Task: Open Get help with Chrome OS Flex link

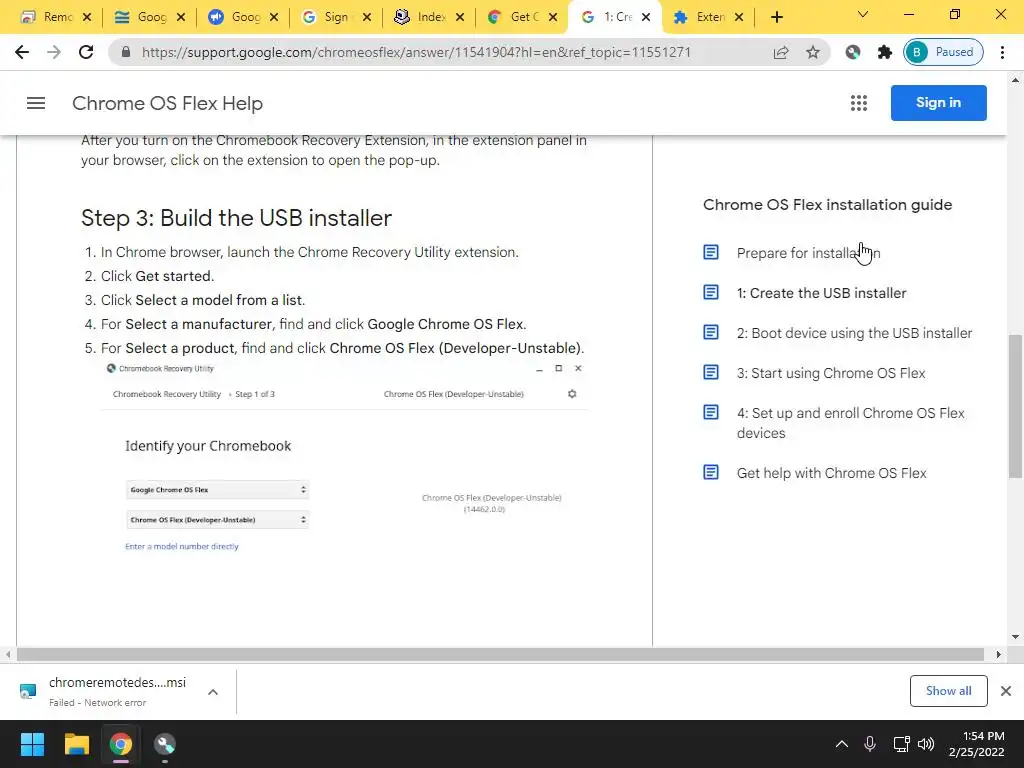Action: tap(831, 473)
